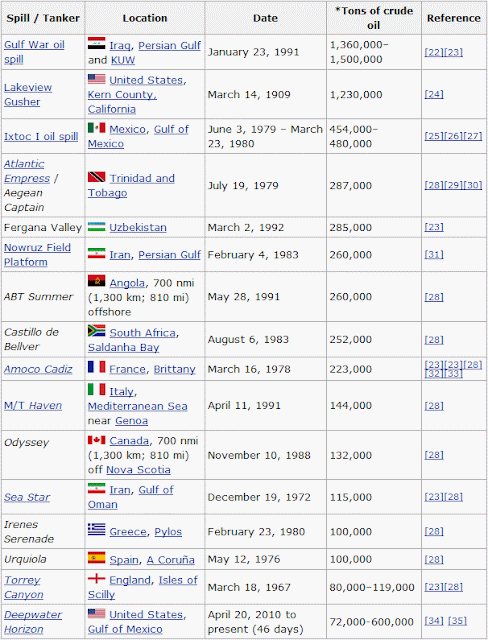The image size is (488, 640).
Task: Open reference [31] link
Action: [434, 254]
